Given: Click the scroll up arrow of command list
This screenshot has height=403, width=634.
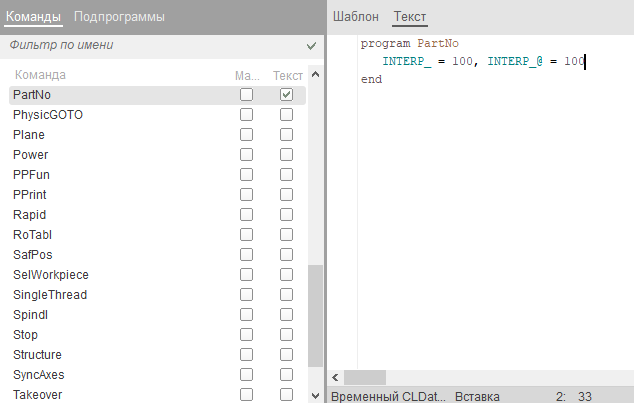Looking at the screenshot, I should (x=316, y=75).
